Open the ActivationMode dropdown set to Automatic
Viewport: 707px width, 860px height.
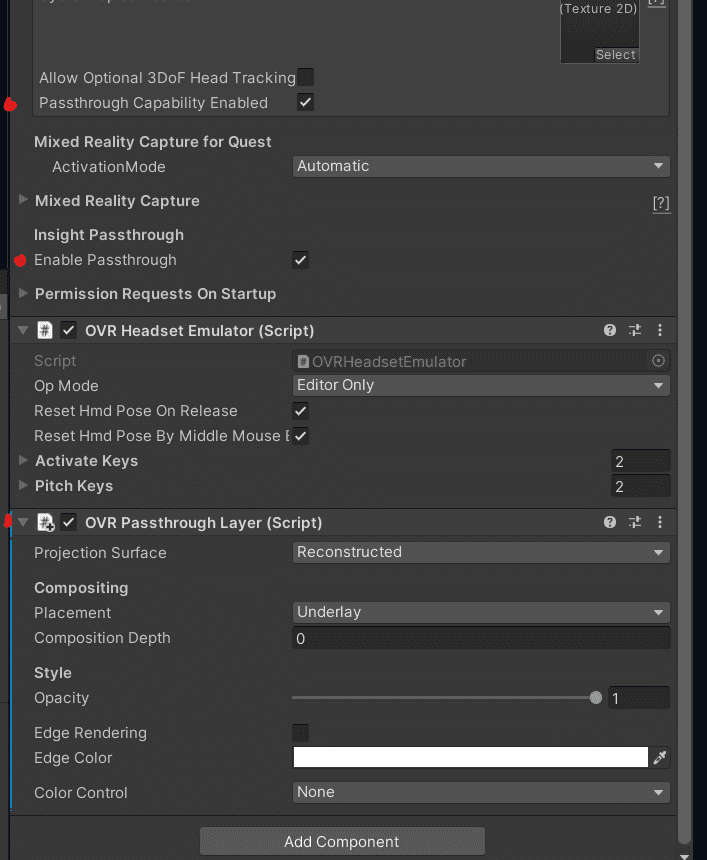481,166
